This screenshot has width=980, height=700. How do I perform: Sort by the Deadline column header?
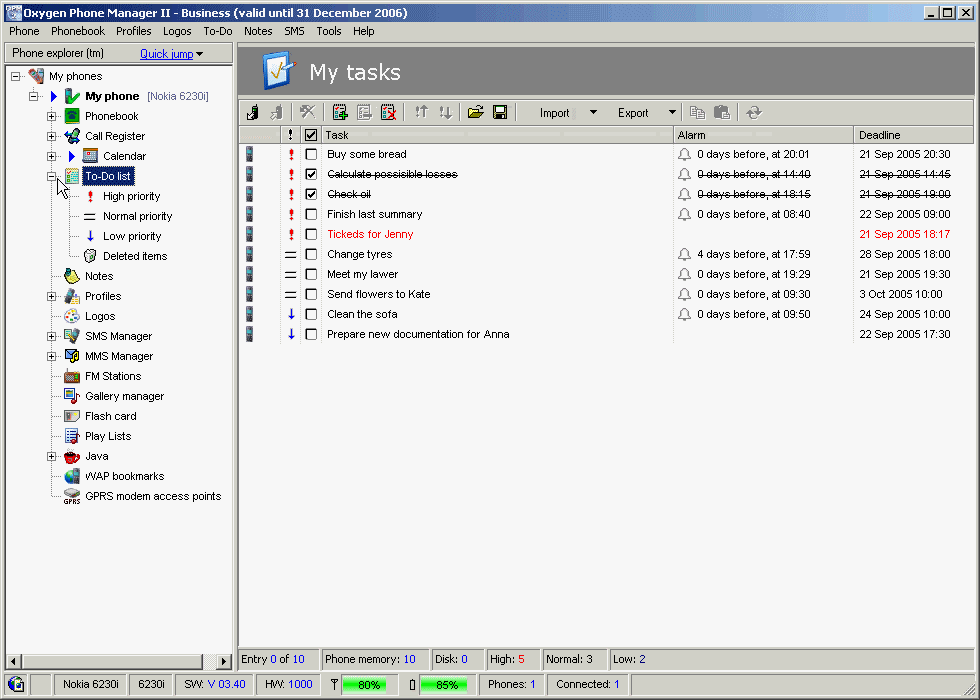(914, 135)
